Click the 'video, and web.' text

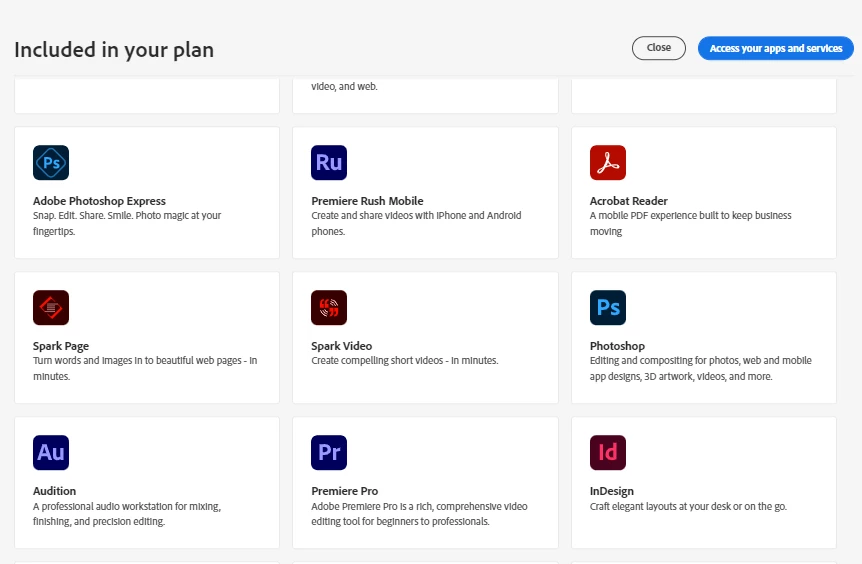344,86
